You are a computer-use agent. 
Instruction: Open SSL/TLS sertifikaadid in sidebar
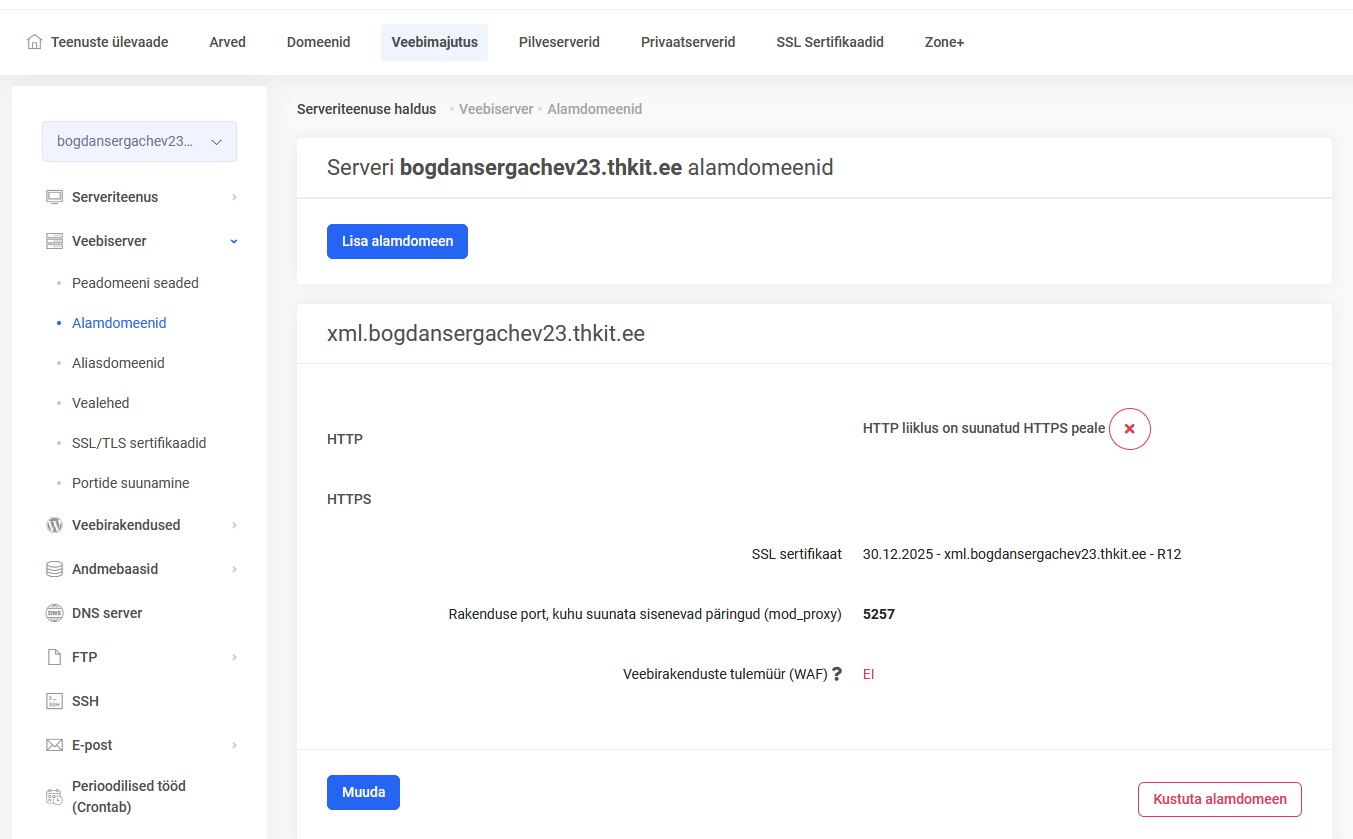point(139,443)
